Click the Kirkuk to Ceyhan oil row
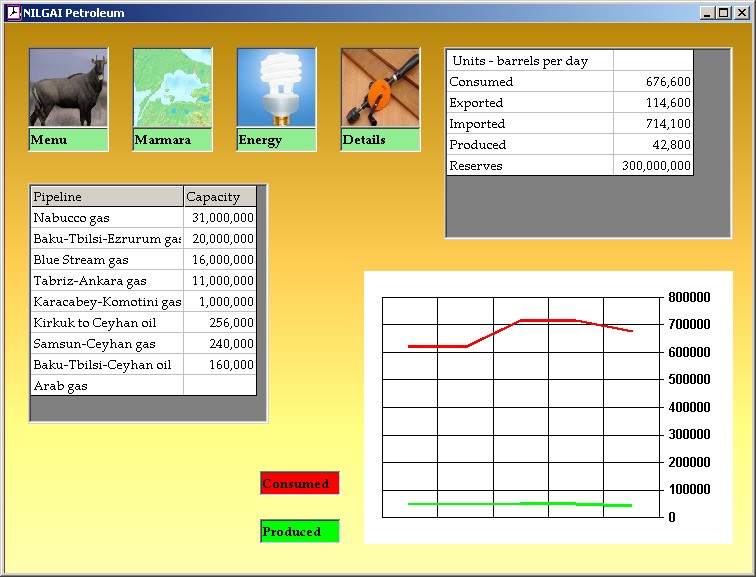The image size is (756, 577). click(106, 323)
